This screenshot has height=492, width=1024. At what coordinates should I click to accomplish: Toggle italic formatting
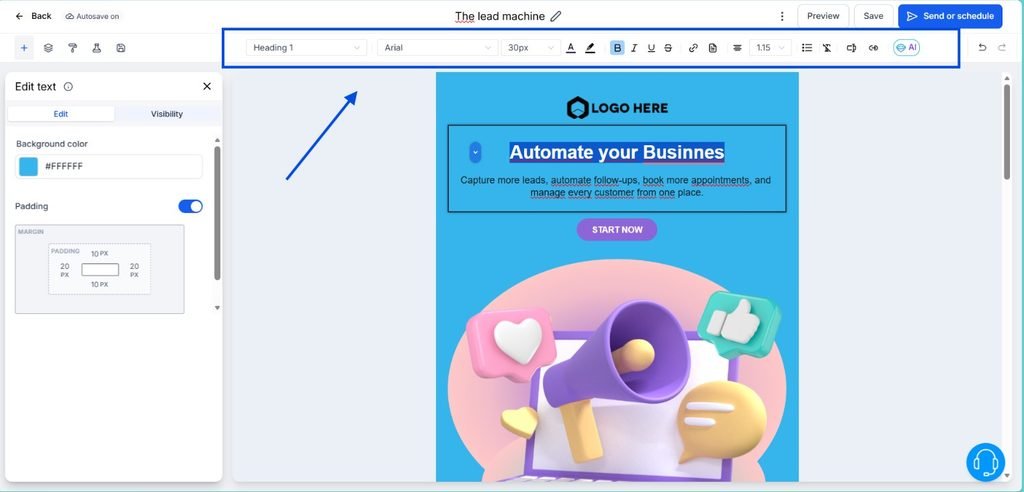tap(634, 48)
